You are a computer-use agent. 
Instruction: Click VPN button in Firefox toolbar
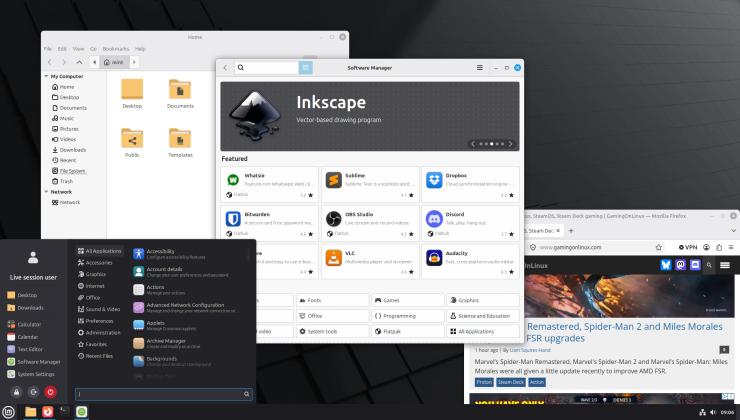688,247
